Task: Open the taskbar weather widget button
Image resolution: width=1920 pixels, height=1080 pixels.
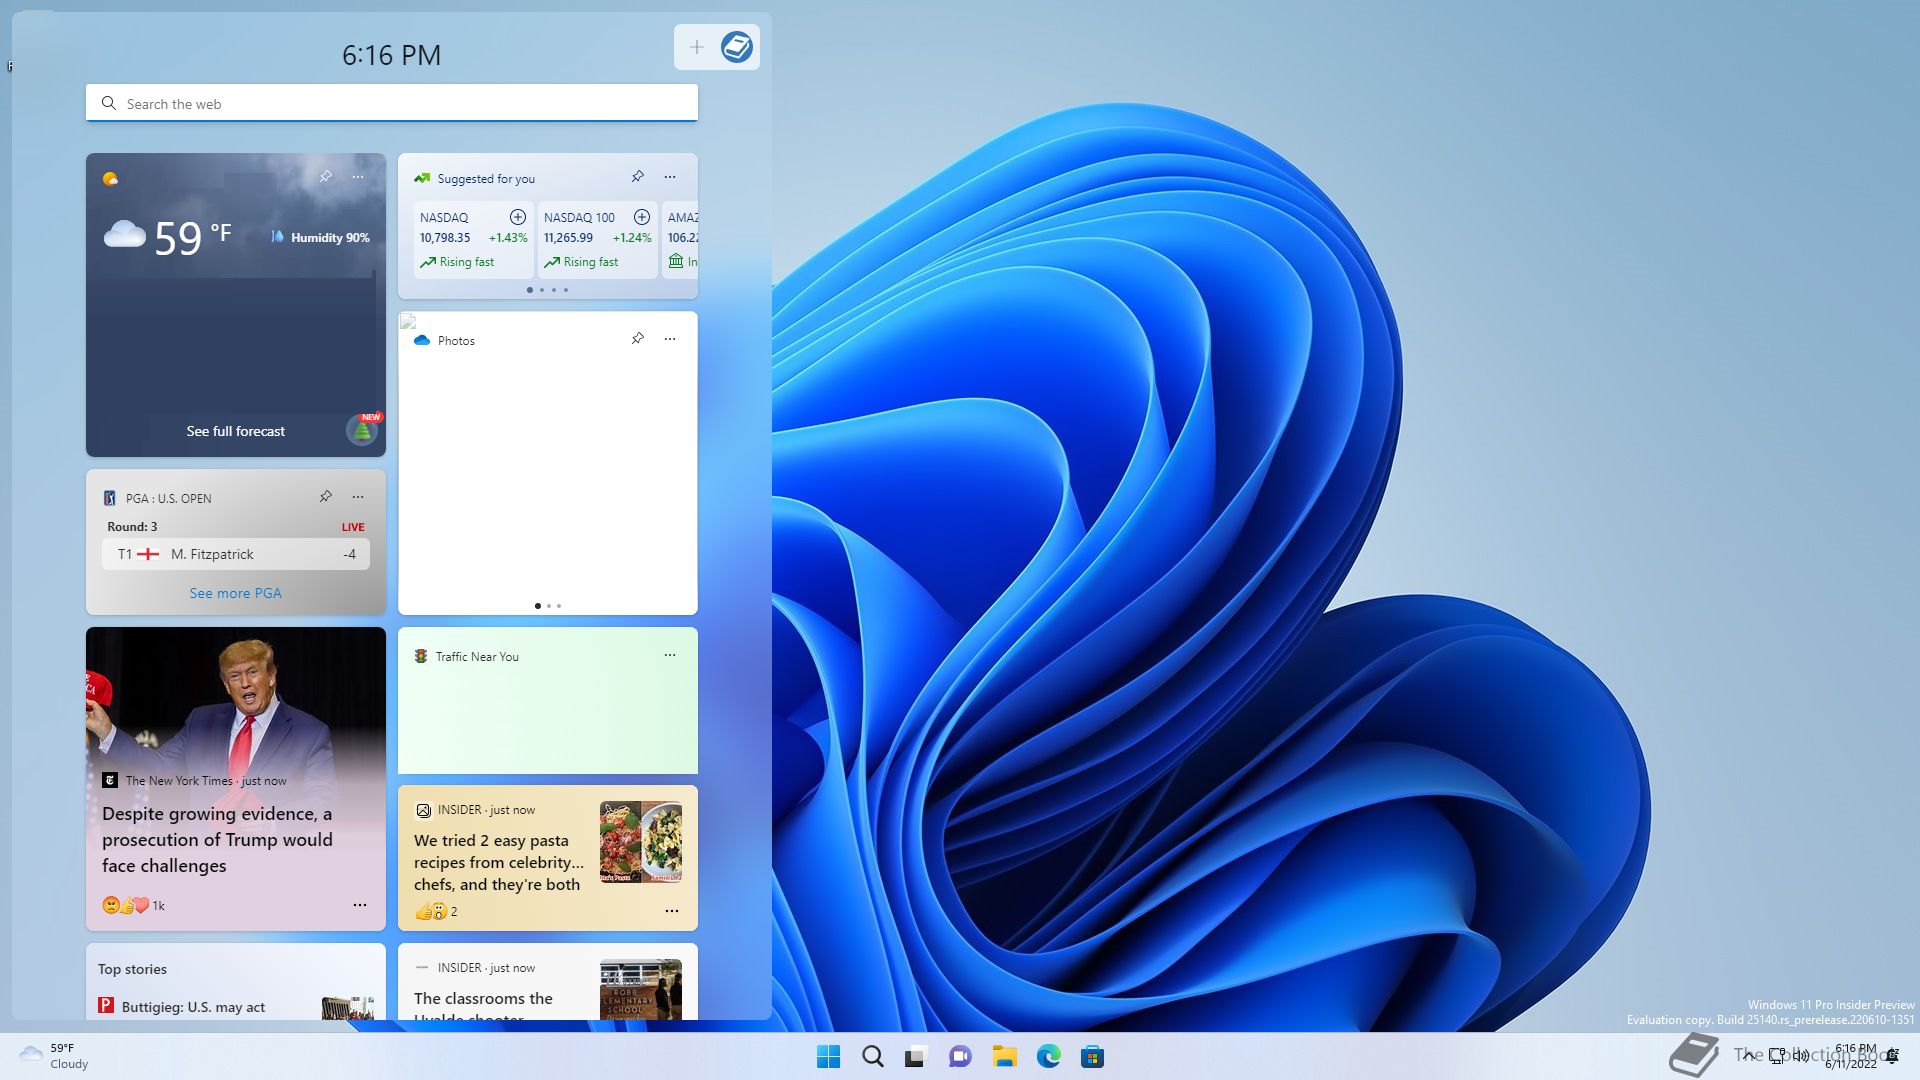Action: pyautogui.click(x=55, y=1056)
